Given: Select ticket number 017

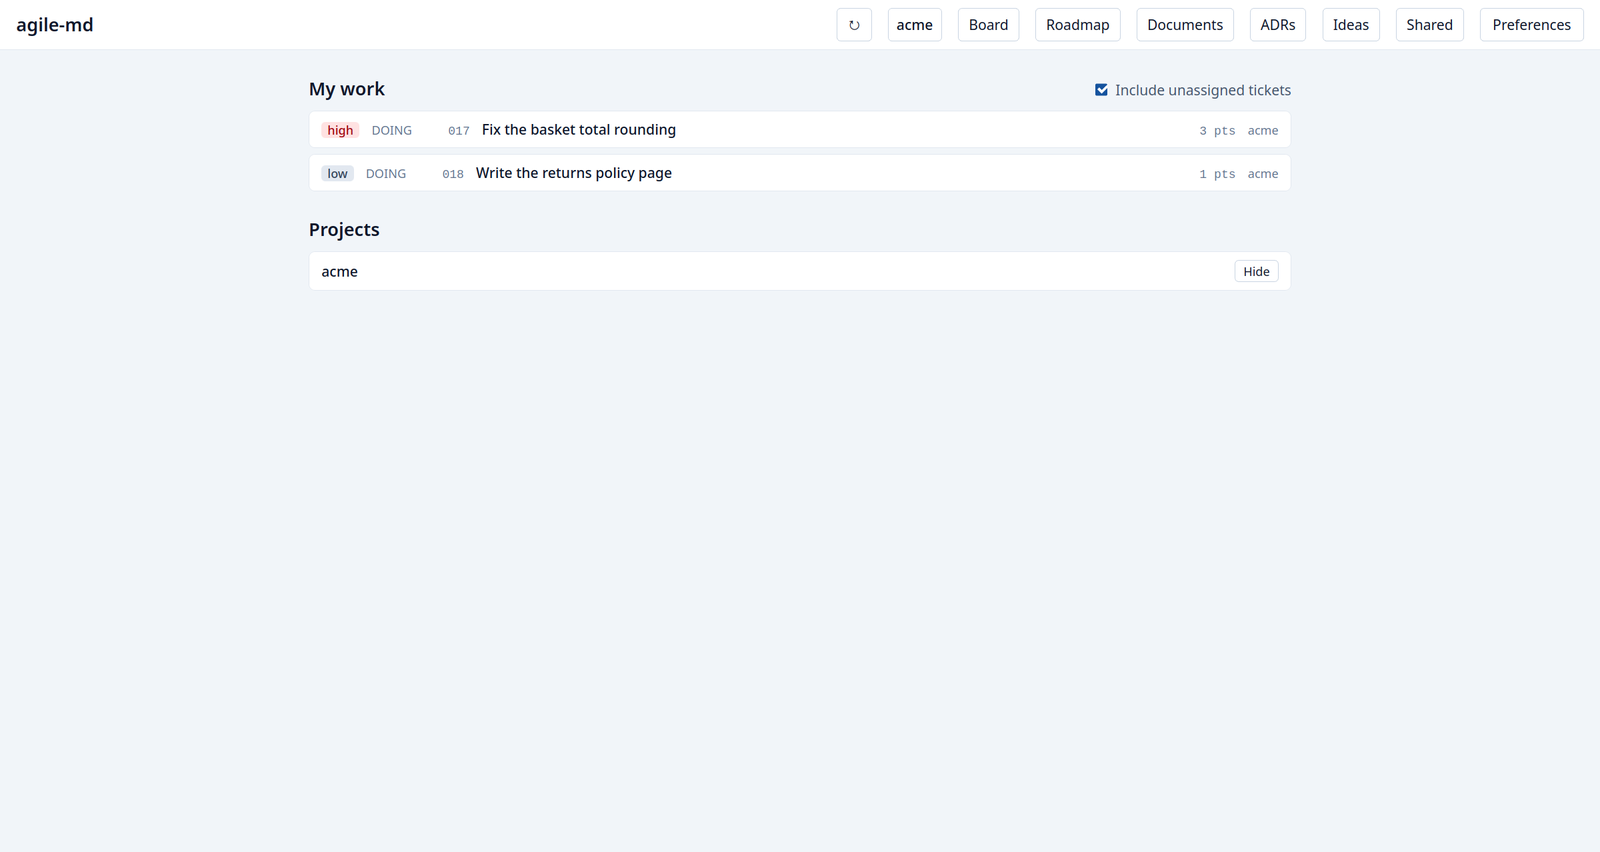Looking at the screenshot, I should 459,131.
